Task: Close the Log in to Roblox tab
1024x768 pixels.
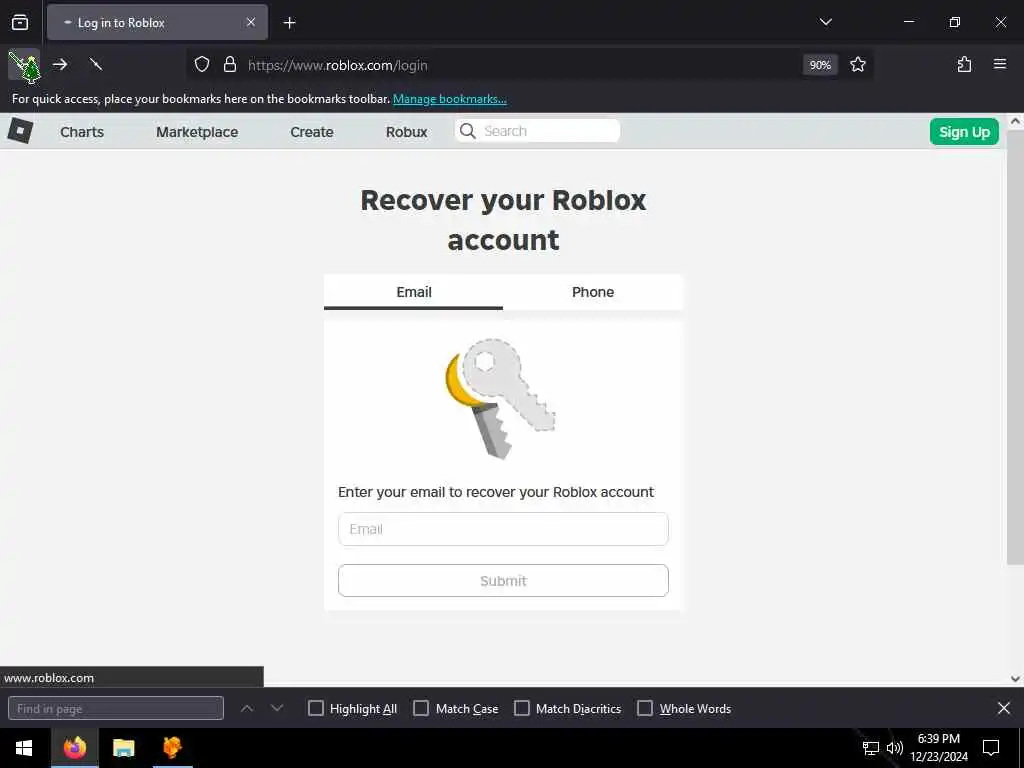Action: coord(251,22)
